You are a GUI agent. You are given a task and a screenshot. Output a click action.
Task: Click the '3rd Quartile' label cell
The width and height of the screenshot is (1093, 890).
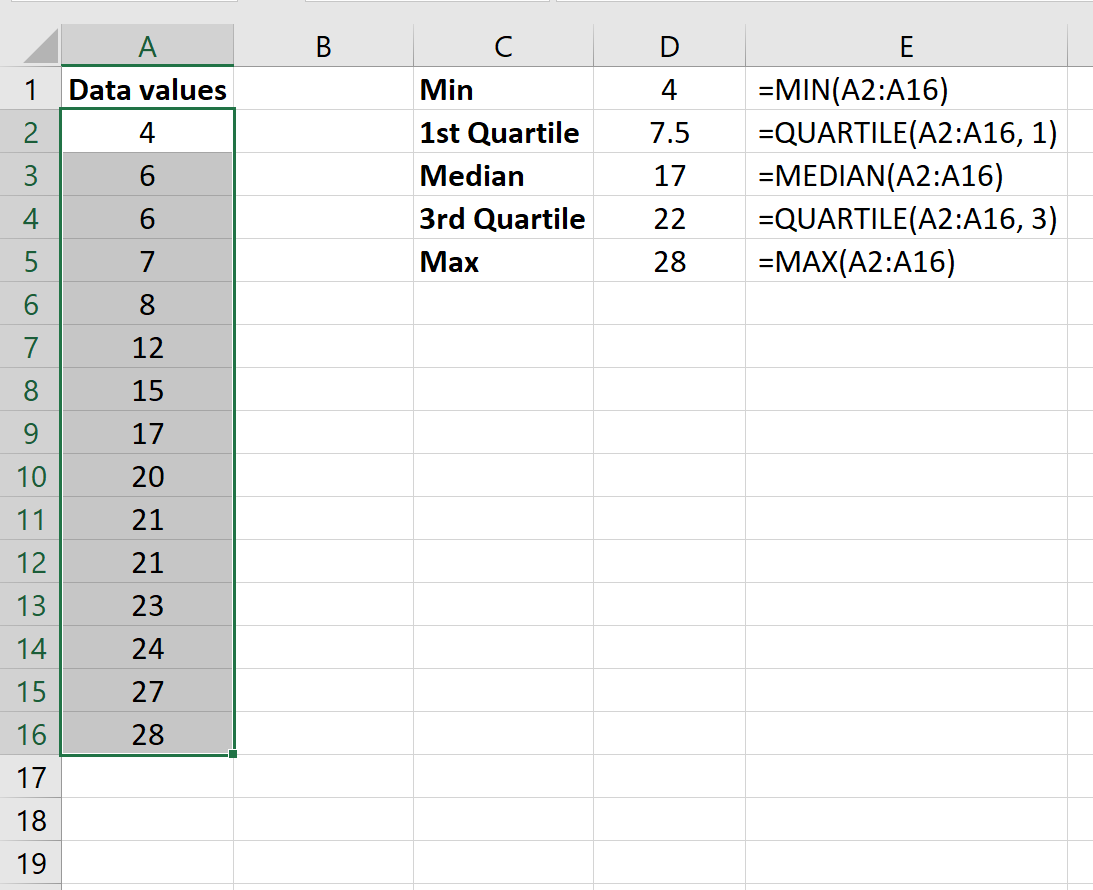point(503,219)
